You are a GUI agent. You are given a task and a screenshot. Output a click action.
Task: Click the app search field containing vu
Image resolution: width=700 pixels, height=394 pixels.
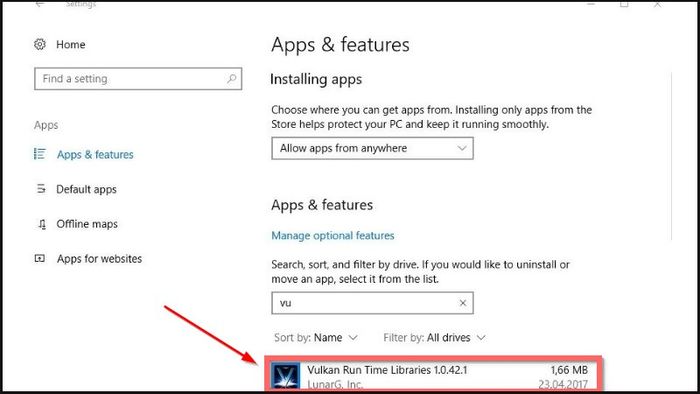coord(372,303)
